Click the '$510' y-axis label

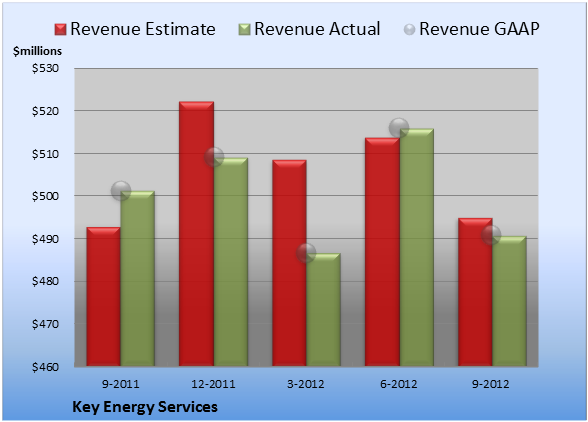(45, 154)
